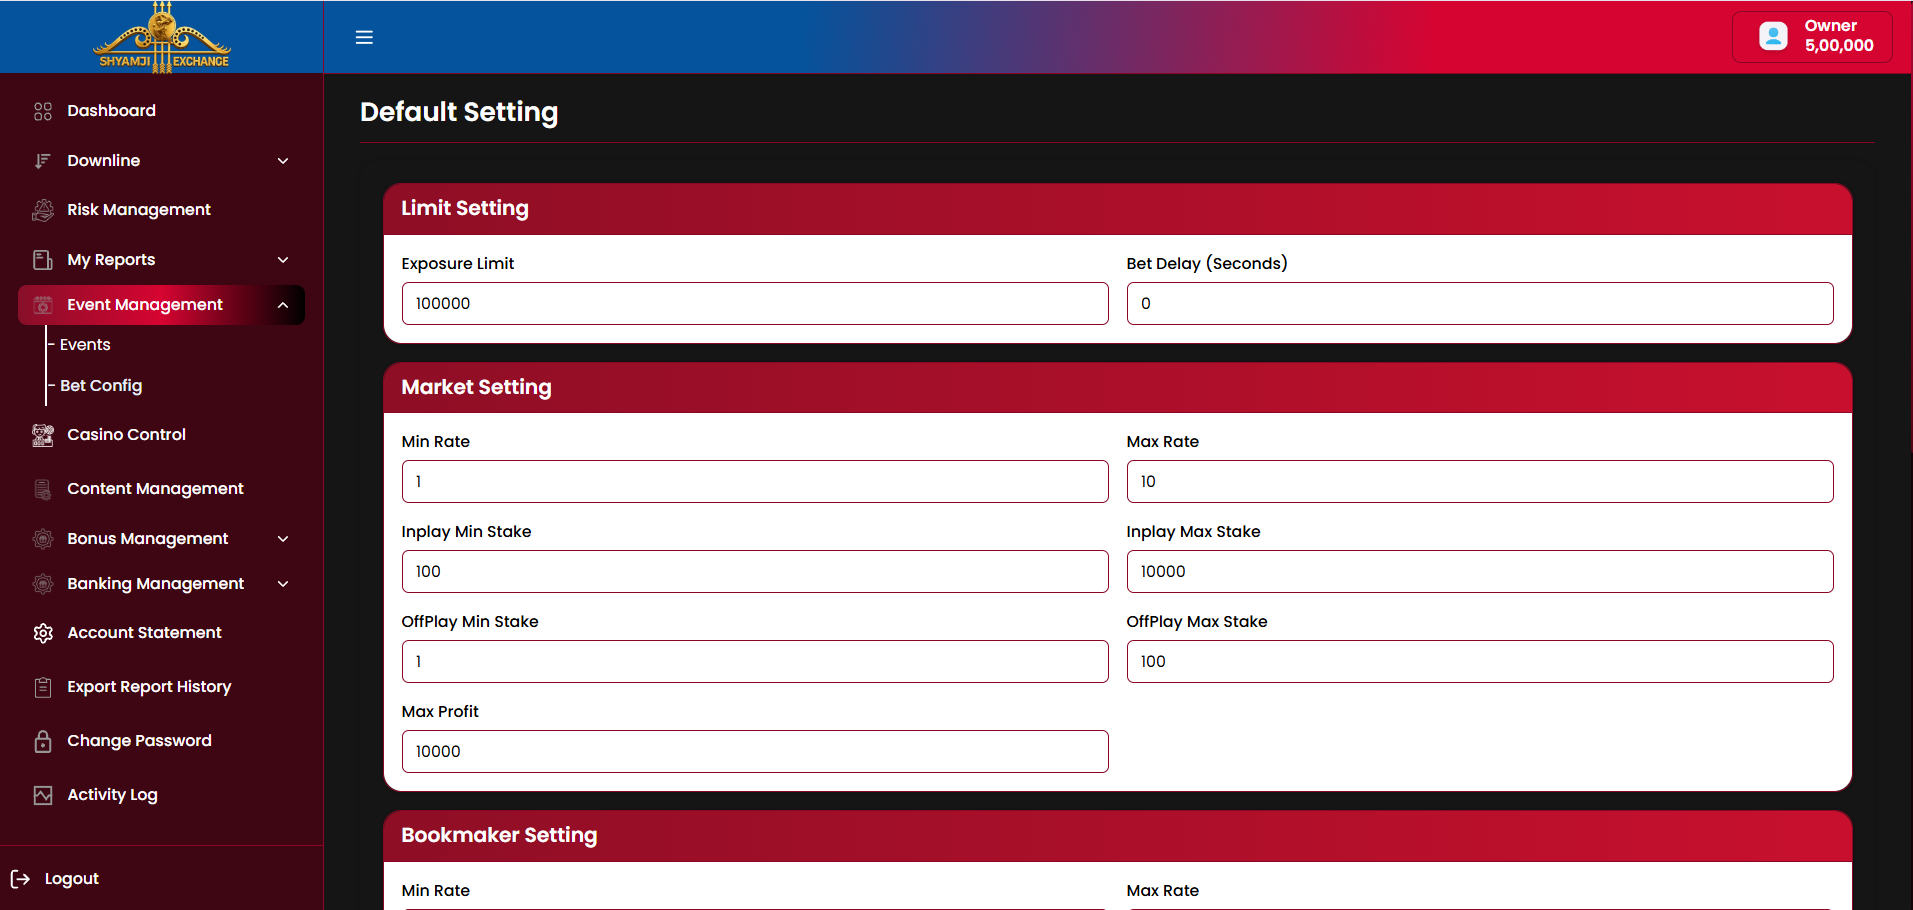The width and height of the screenshot is (1913, 910).
Task: Click the My Reports menu label
Action: [x=111, y=260]
